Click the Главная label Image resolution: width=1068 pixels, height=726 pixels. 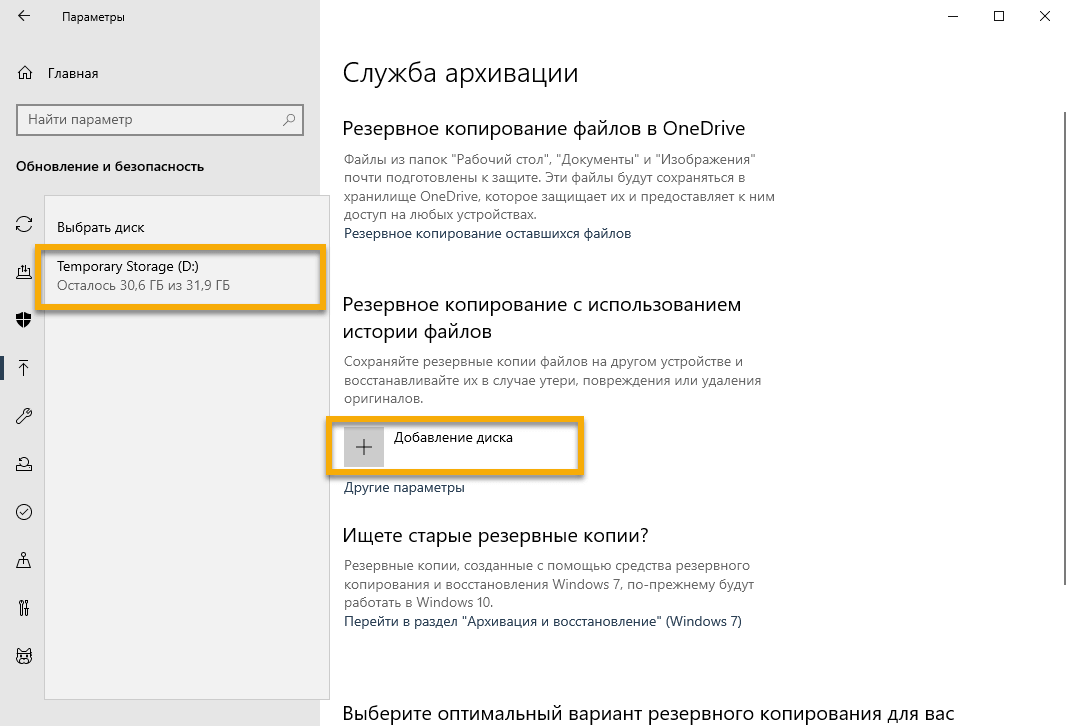click(x=73, y=74)
